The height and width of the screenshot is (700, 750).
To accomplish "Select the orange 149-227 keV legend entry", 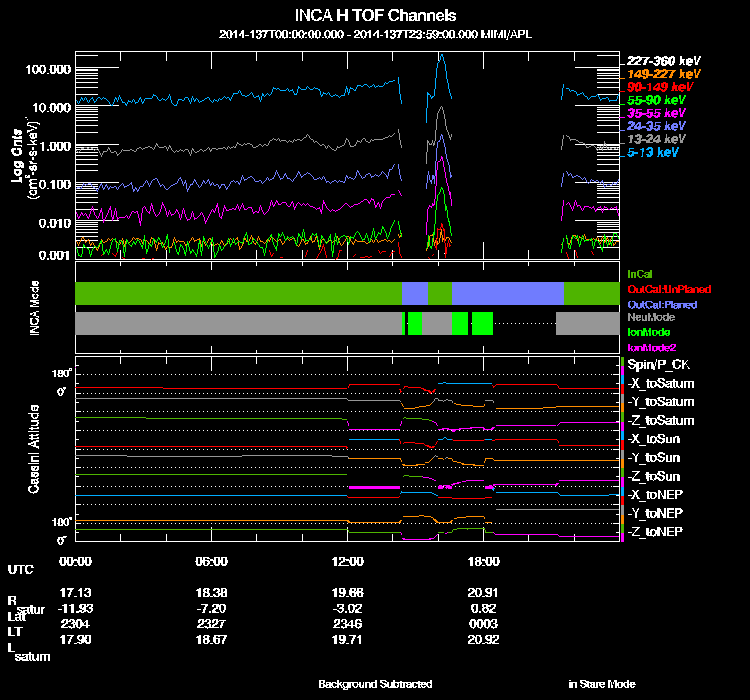I will pos(662,73).
